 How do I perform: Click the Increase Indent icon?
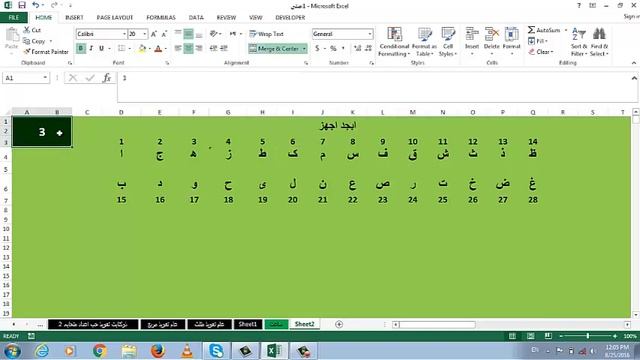[224, 48]
